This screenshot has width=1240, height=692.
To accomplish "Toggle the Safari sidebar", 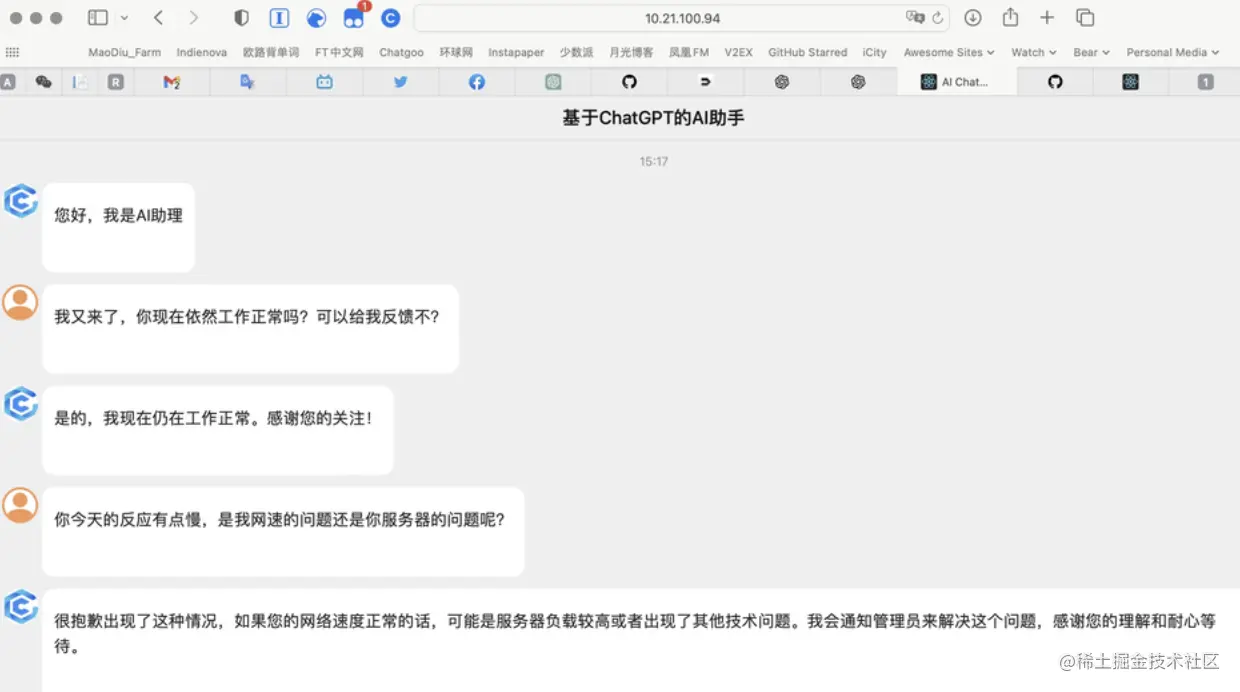I will point(98,18).
